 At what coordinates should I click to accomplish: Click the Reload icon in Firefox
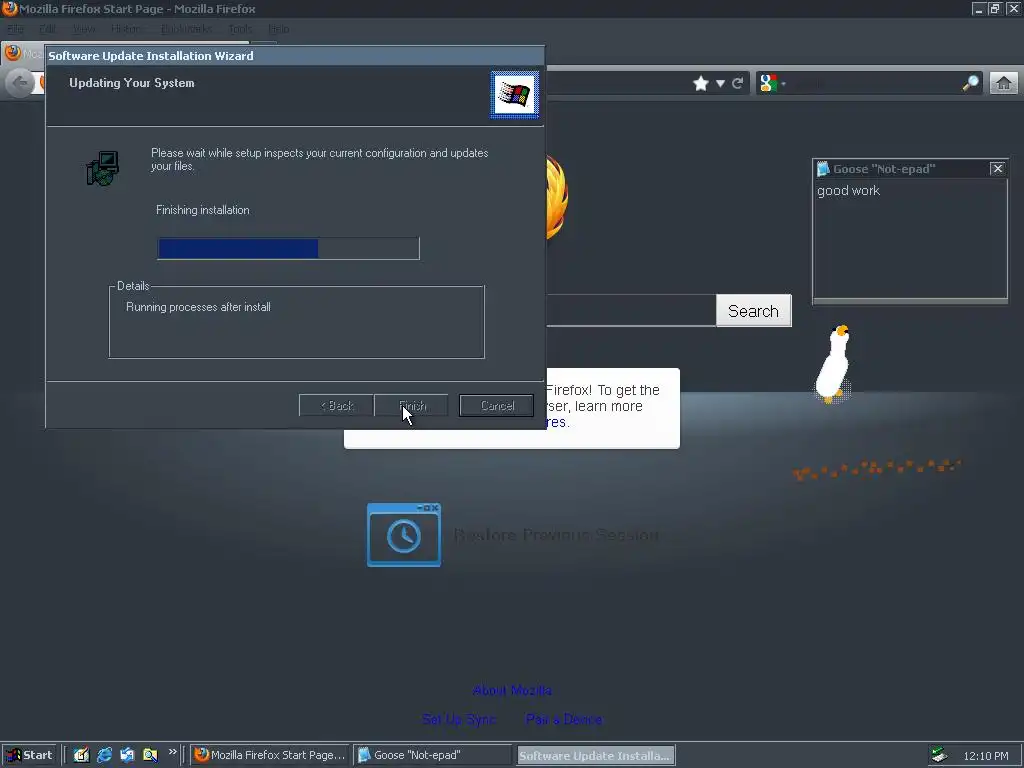click(x=737, y=83)
